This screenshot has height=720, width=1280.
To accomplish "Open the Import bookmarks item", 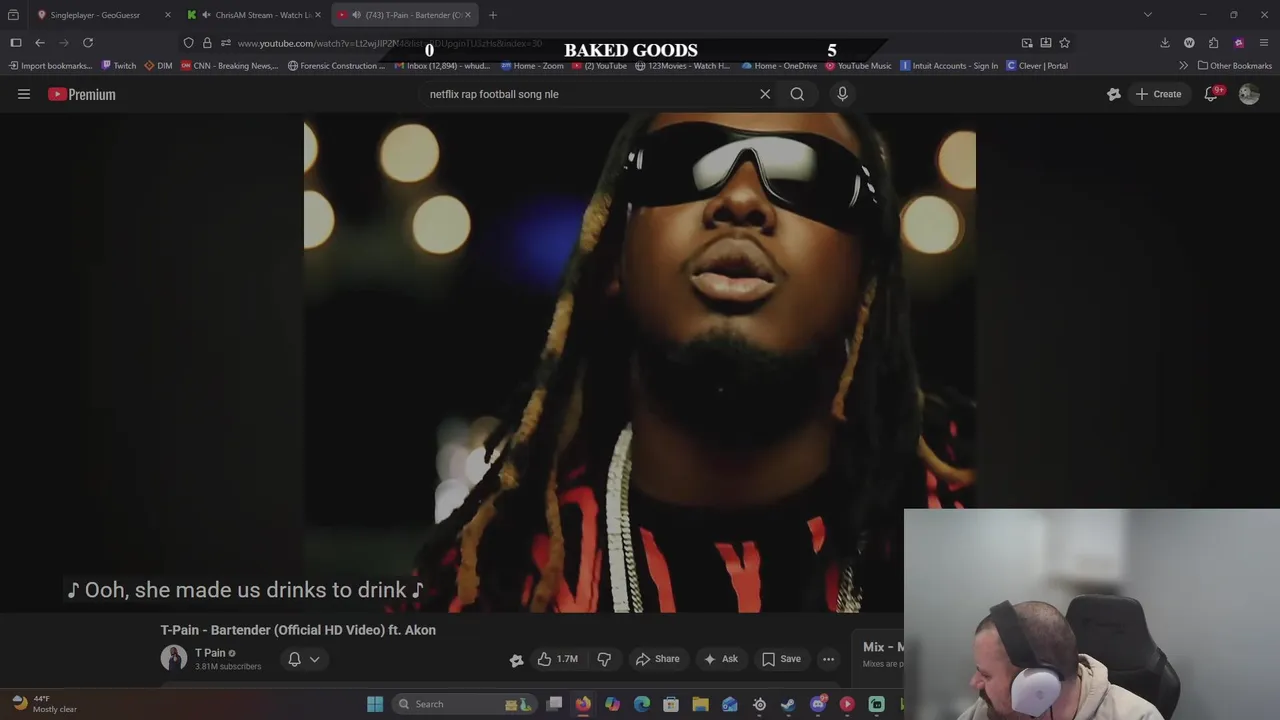I will 50,66.
